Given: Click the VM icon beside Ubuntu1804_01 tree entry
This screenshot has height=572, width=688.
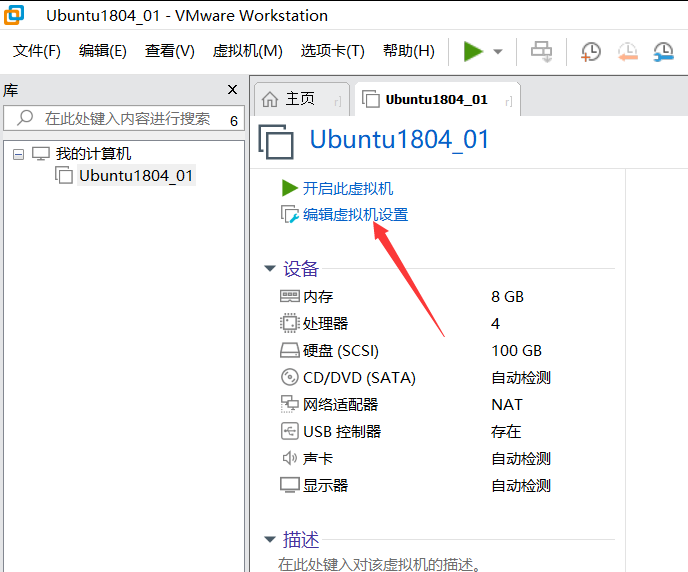Looking at the screenshot, I should pos(64,175).
